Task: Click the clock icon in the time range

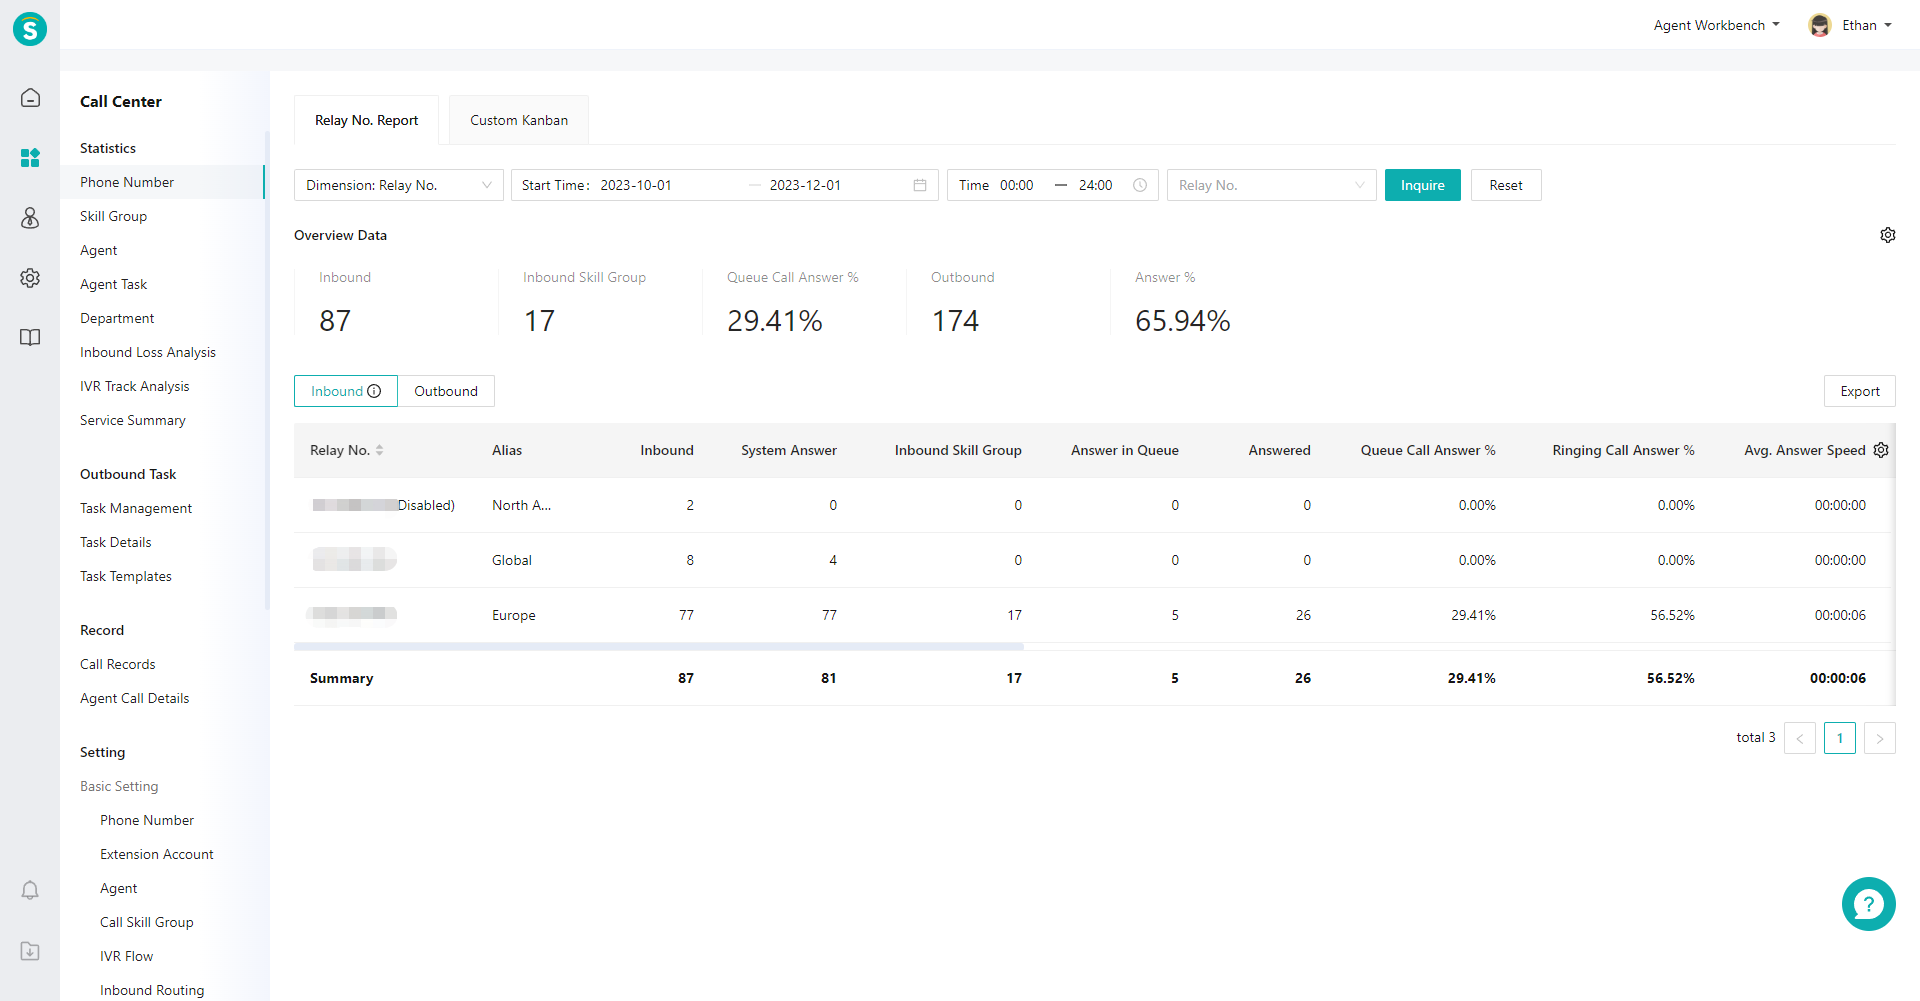Action: (x=1140, y=185)
